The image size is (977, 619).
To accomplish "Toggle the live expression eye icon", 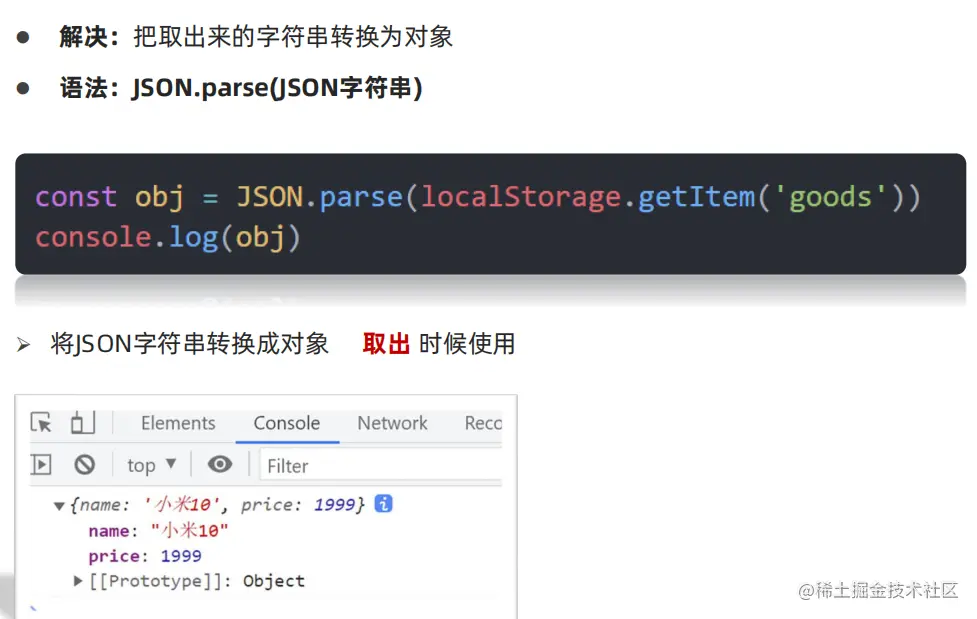I will (220, 464).
